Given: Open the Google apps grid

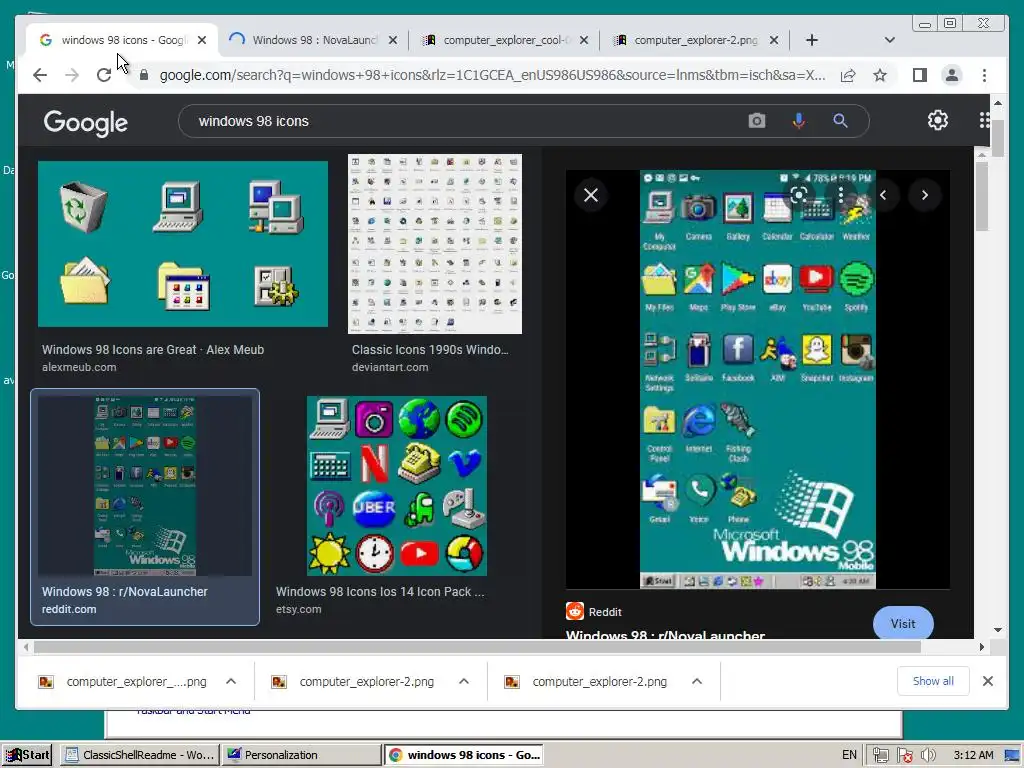Looking at the screenshot, I should pyautogui.click(x=984, y=120).
